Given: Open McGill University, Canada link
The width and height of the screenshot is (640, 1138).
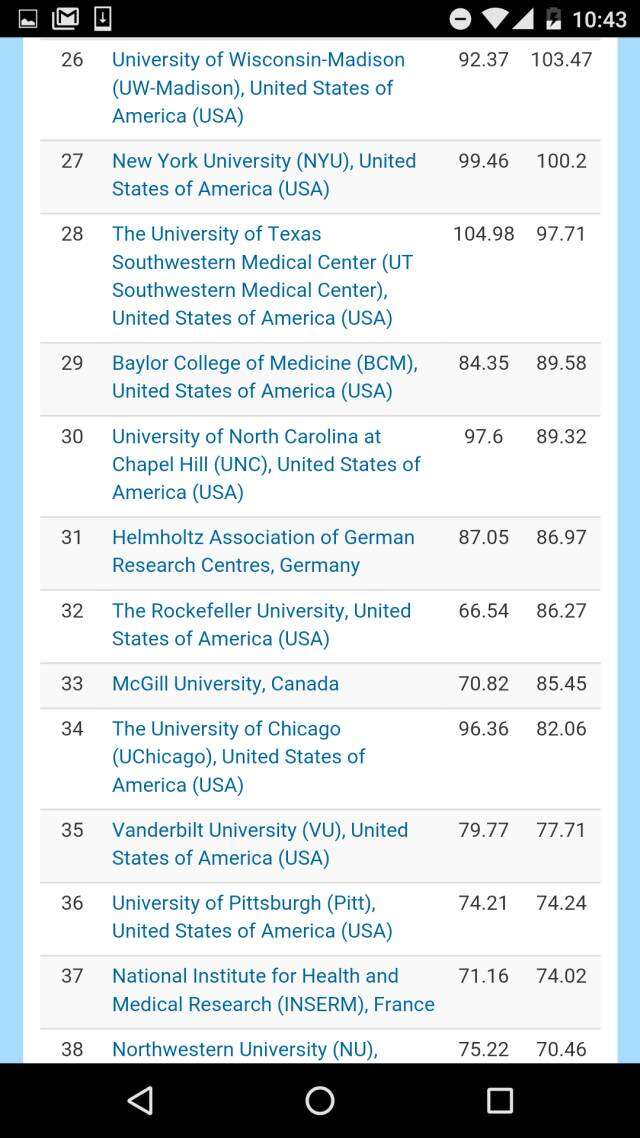Looking at the screenshot, I should tap(225, 684).
